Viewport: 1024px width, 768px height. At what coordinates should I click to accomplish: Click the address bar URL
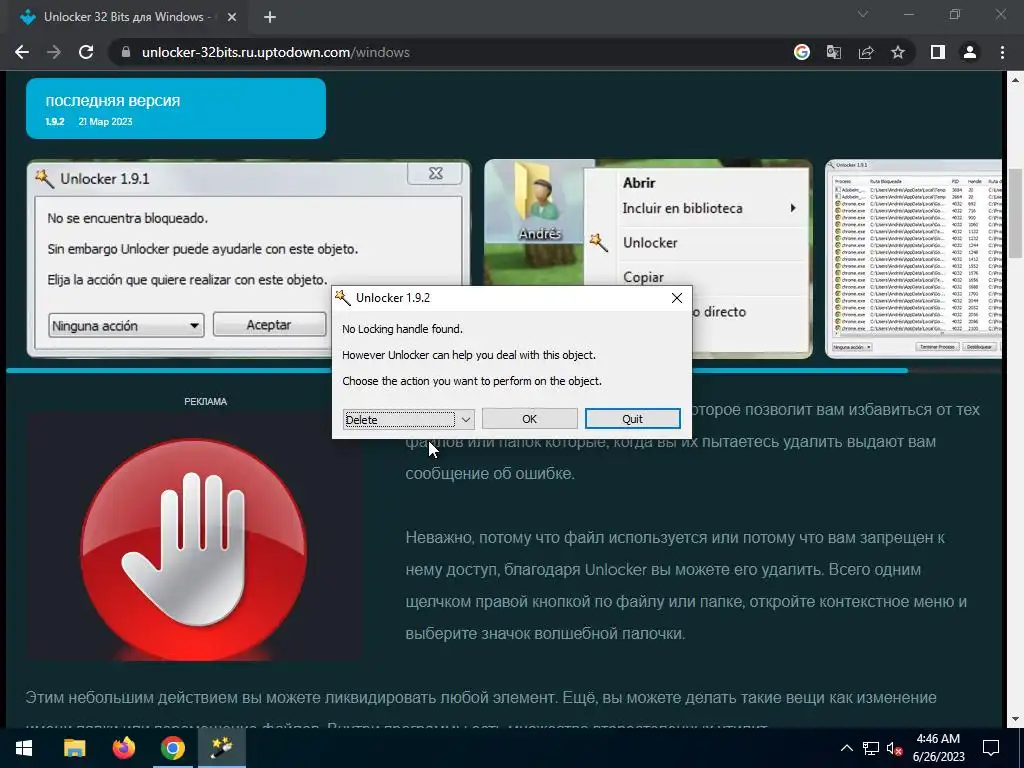[x=276, y=52]
